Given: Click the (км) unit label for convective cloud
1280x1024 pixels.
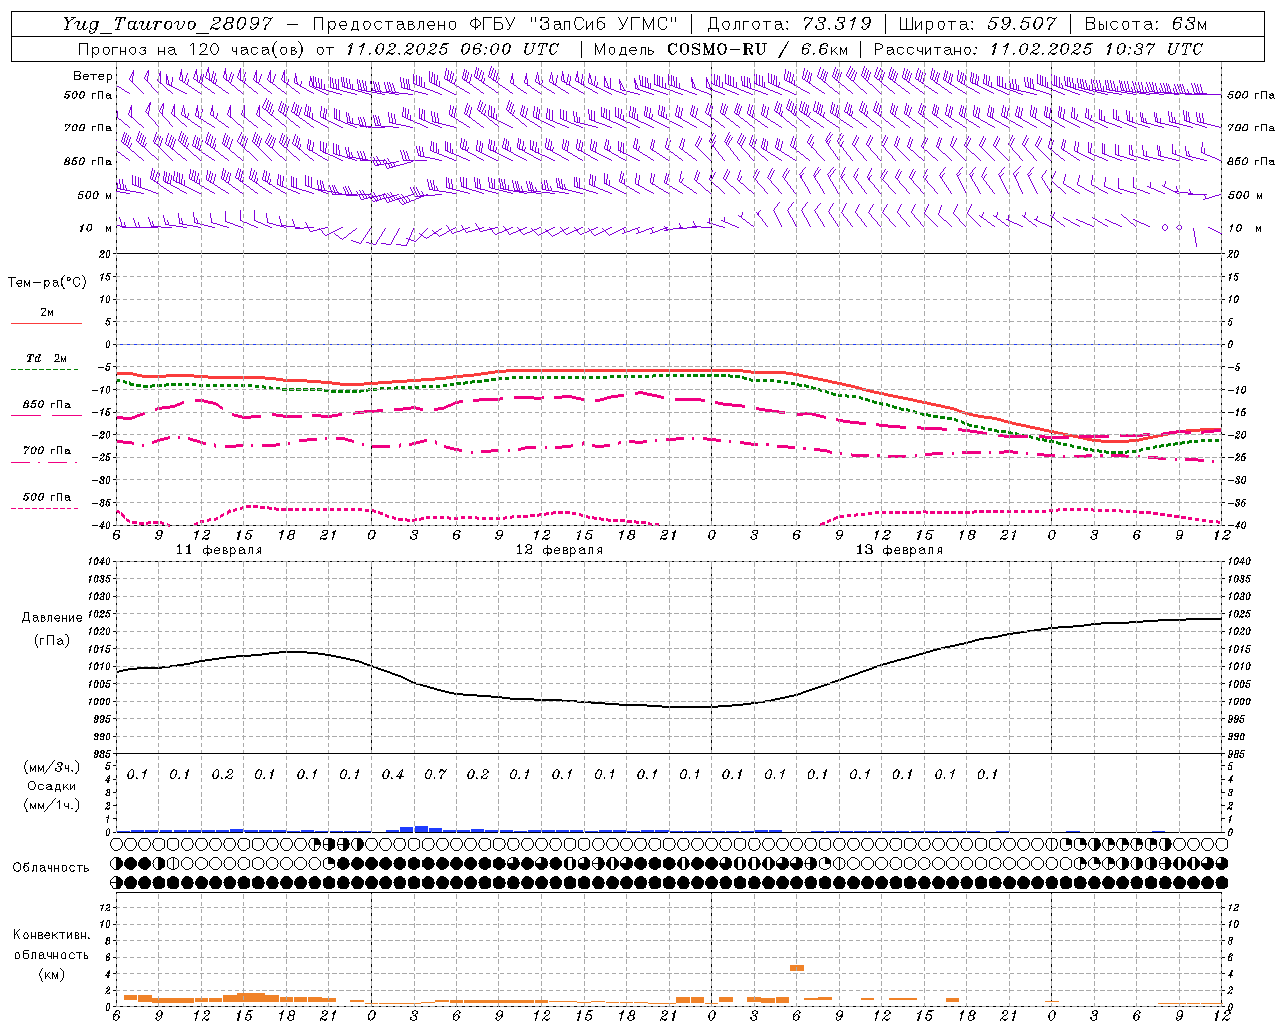Looking at the screenshot, I should [51, 974].
